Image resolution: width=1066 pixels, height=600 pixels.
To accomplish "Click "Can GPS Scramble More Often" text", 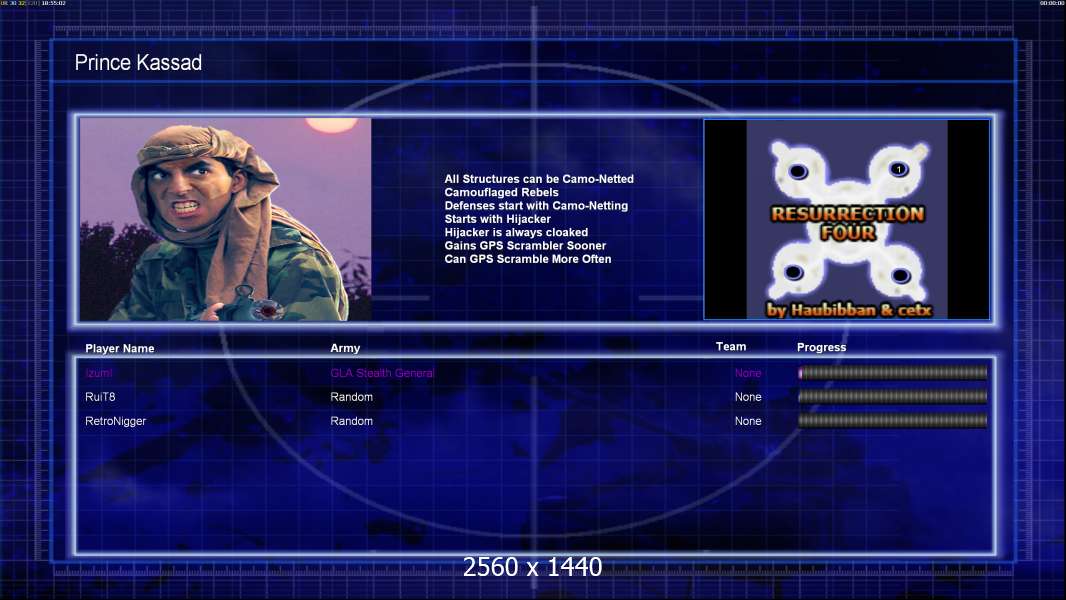I will coord(528,259).
